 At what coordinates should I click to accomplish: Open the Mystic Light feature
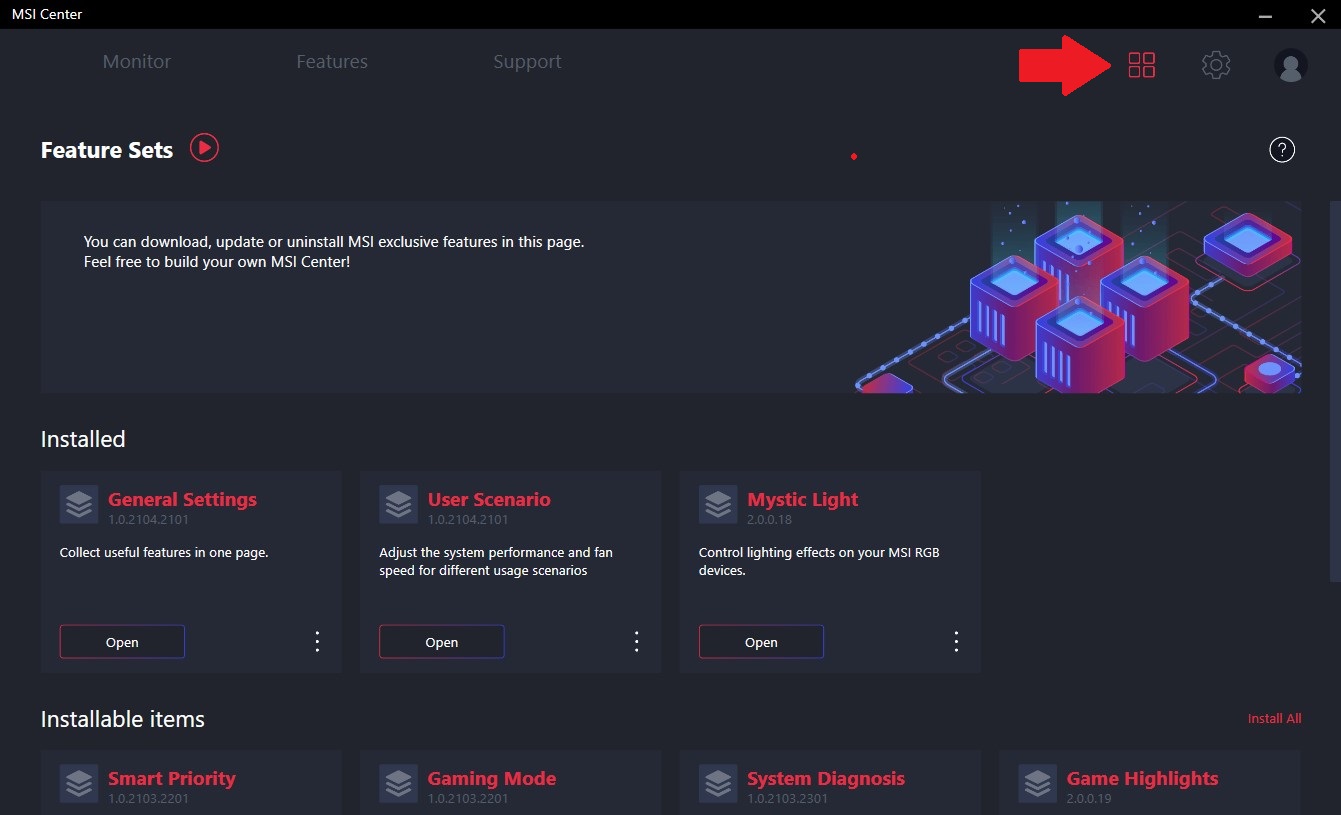(x=761, y=642)
